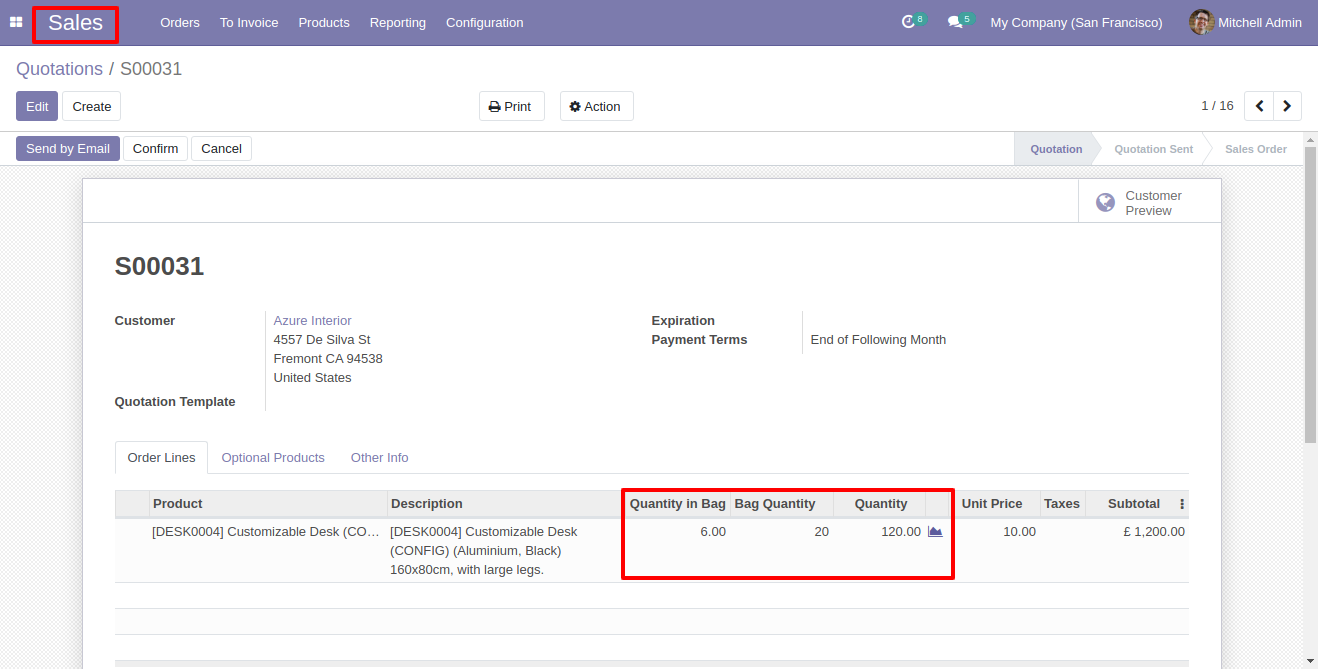
Task: Open the Products menu
Action: point(324,22)
